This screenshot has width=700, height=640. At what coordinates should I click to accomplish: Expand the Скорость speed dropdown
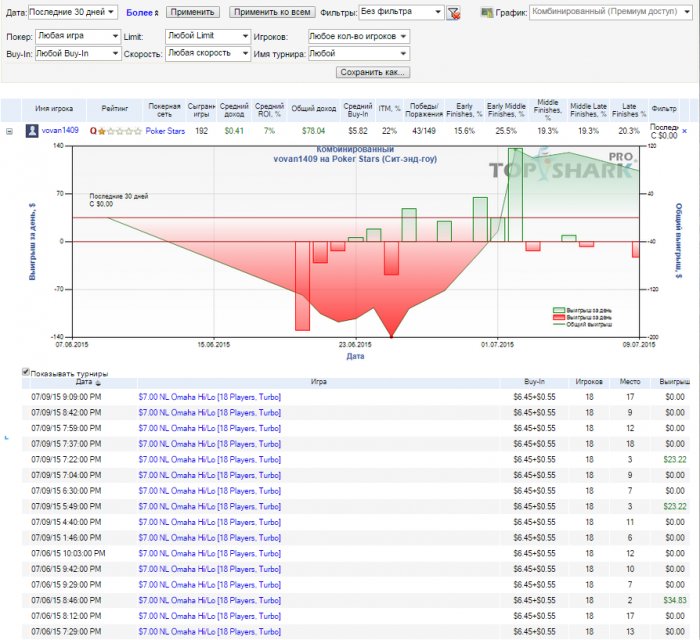point(208,54)
